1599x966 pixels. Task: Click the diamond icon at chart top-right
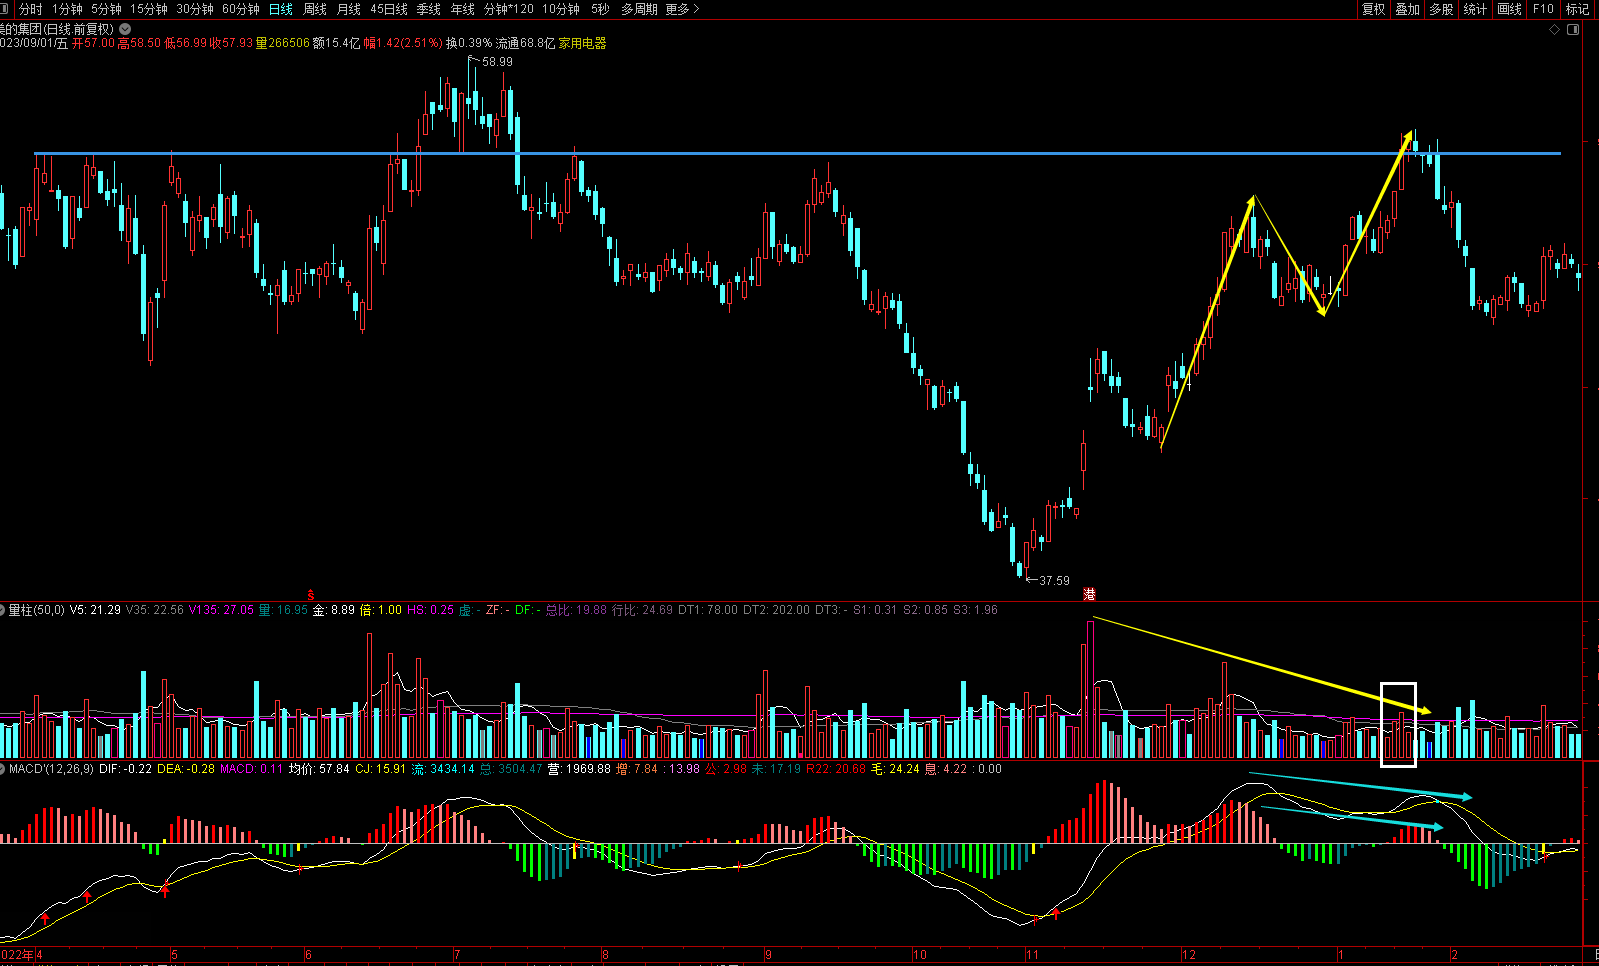[1555, 30]
